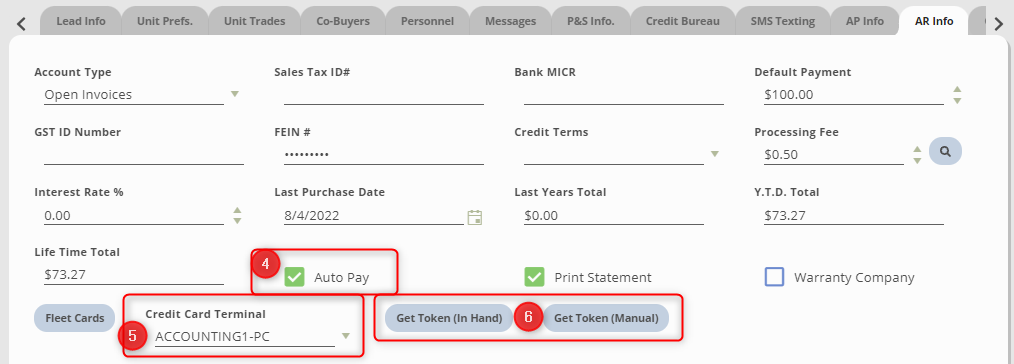The height and width of the screenshot is (364, 1014).
Task: Go to previous tabs with left chevron
Action: (x=21, y=24)
